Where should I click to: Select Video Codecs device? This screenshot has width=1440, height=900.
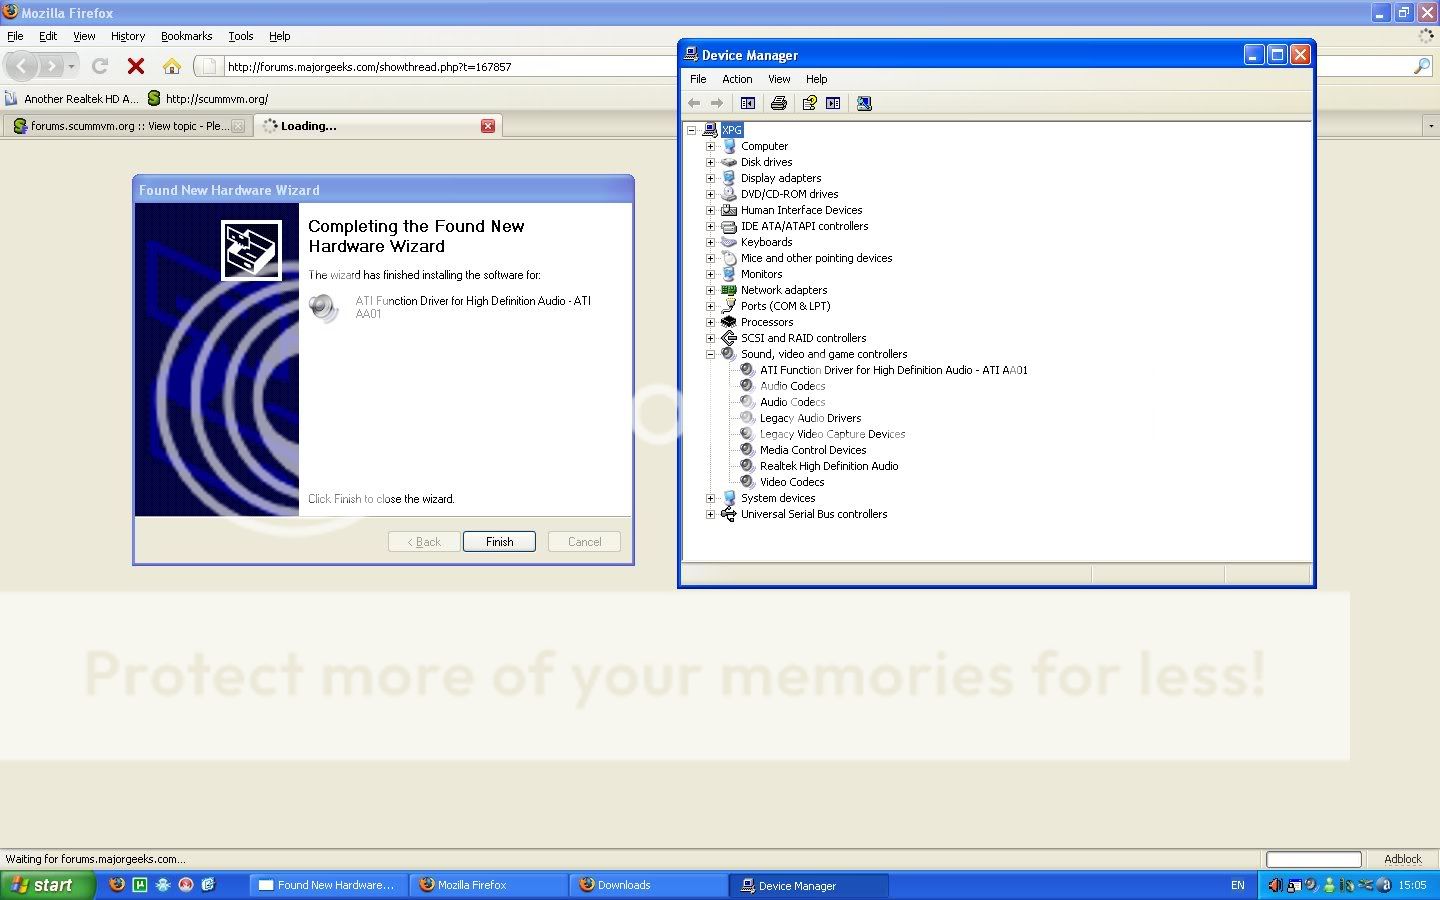[x=792, y=482]
